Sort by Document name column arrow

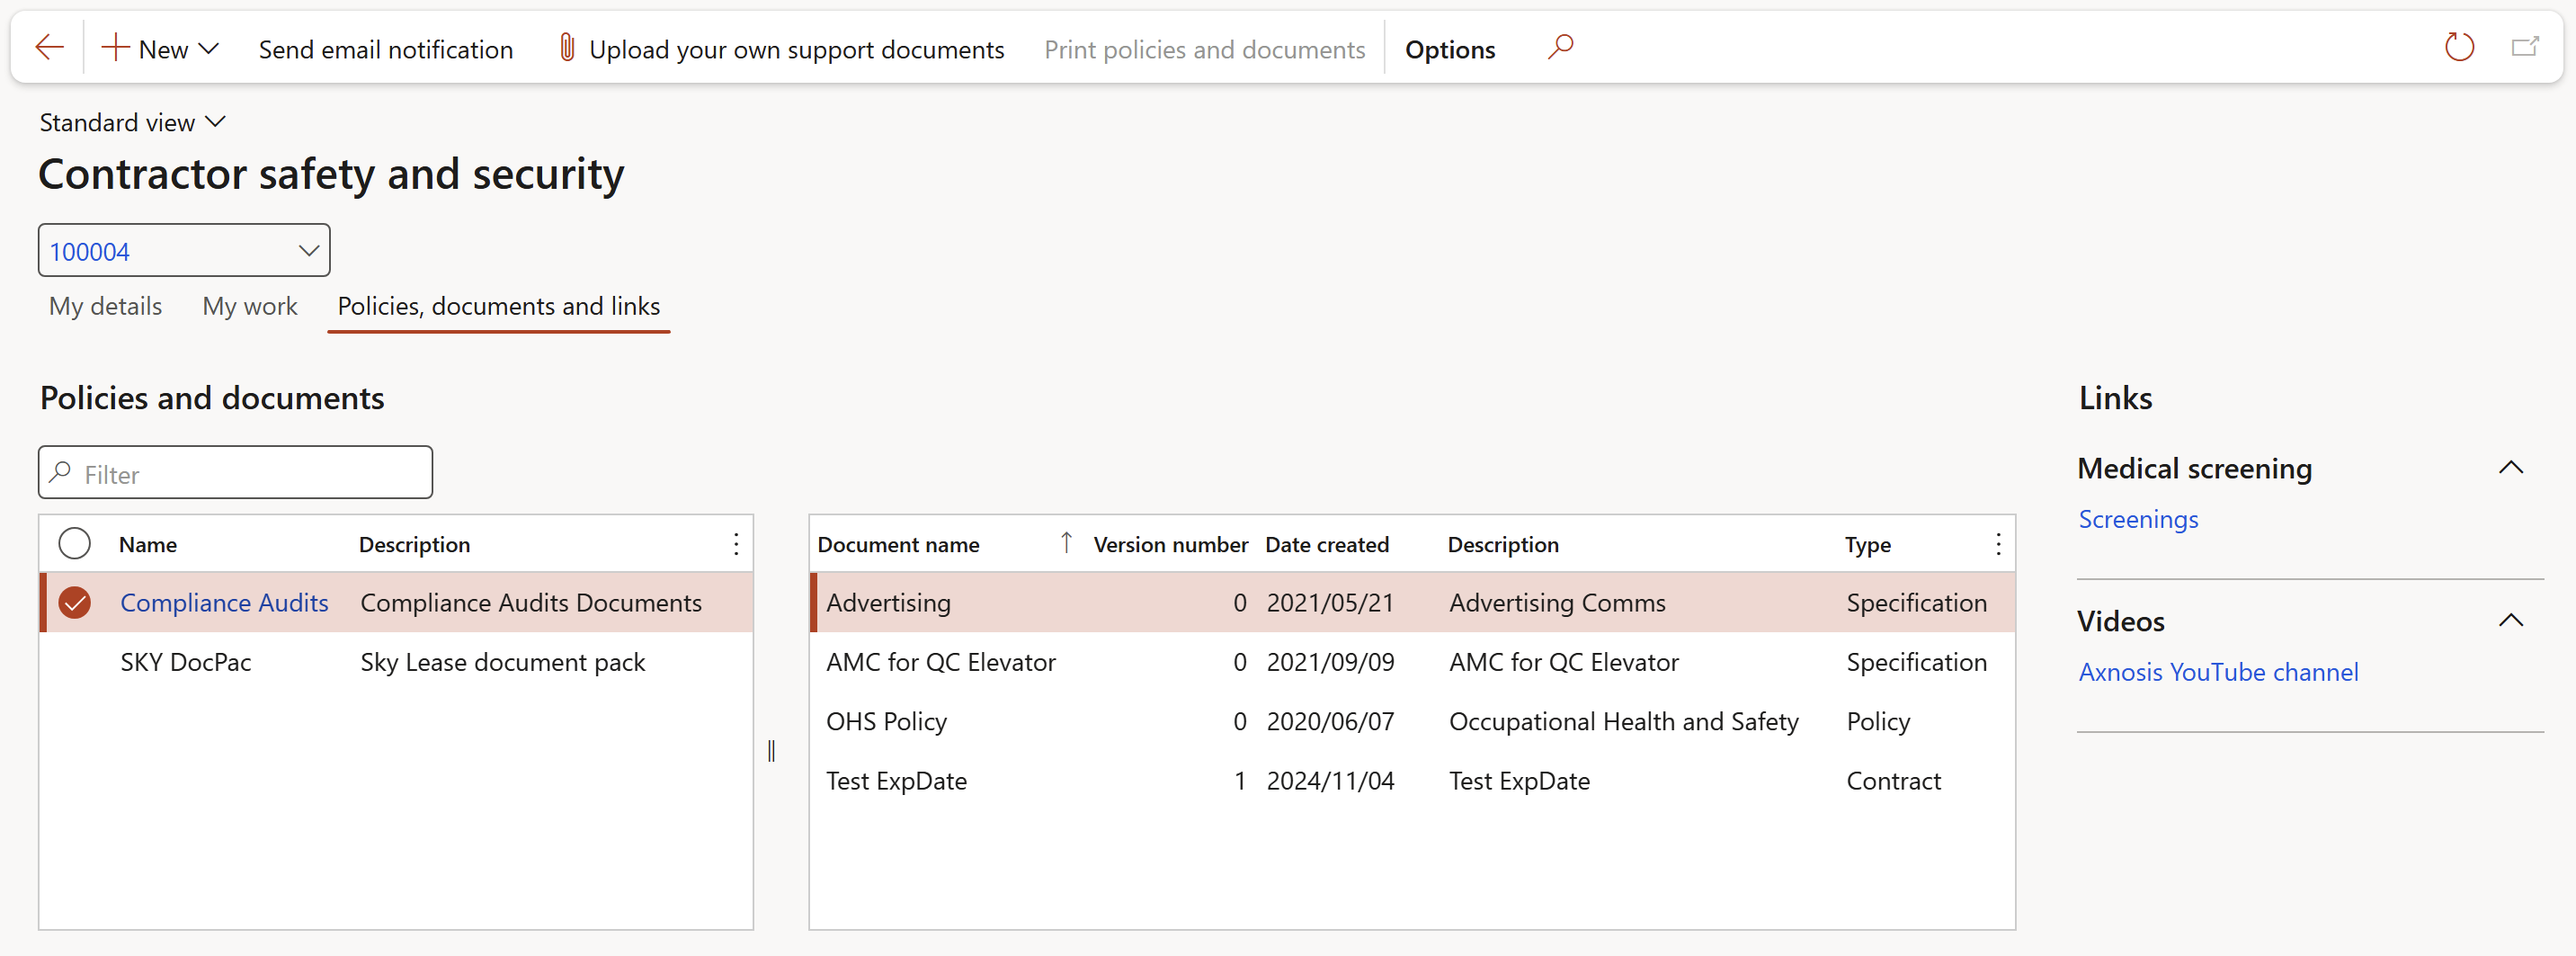pos(1066,543)
